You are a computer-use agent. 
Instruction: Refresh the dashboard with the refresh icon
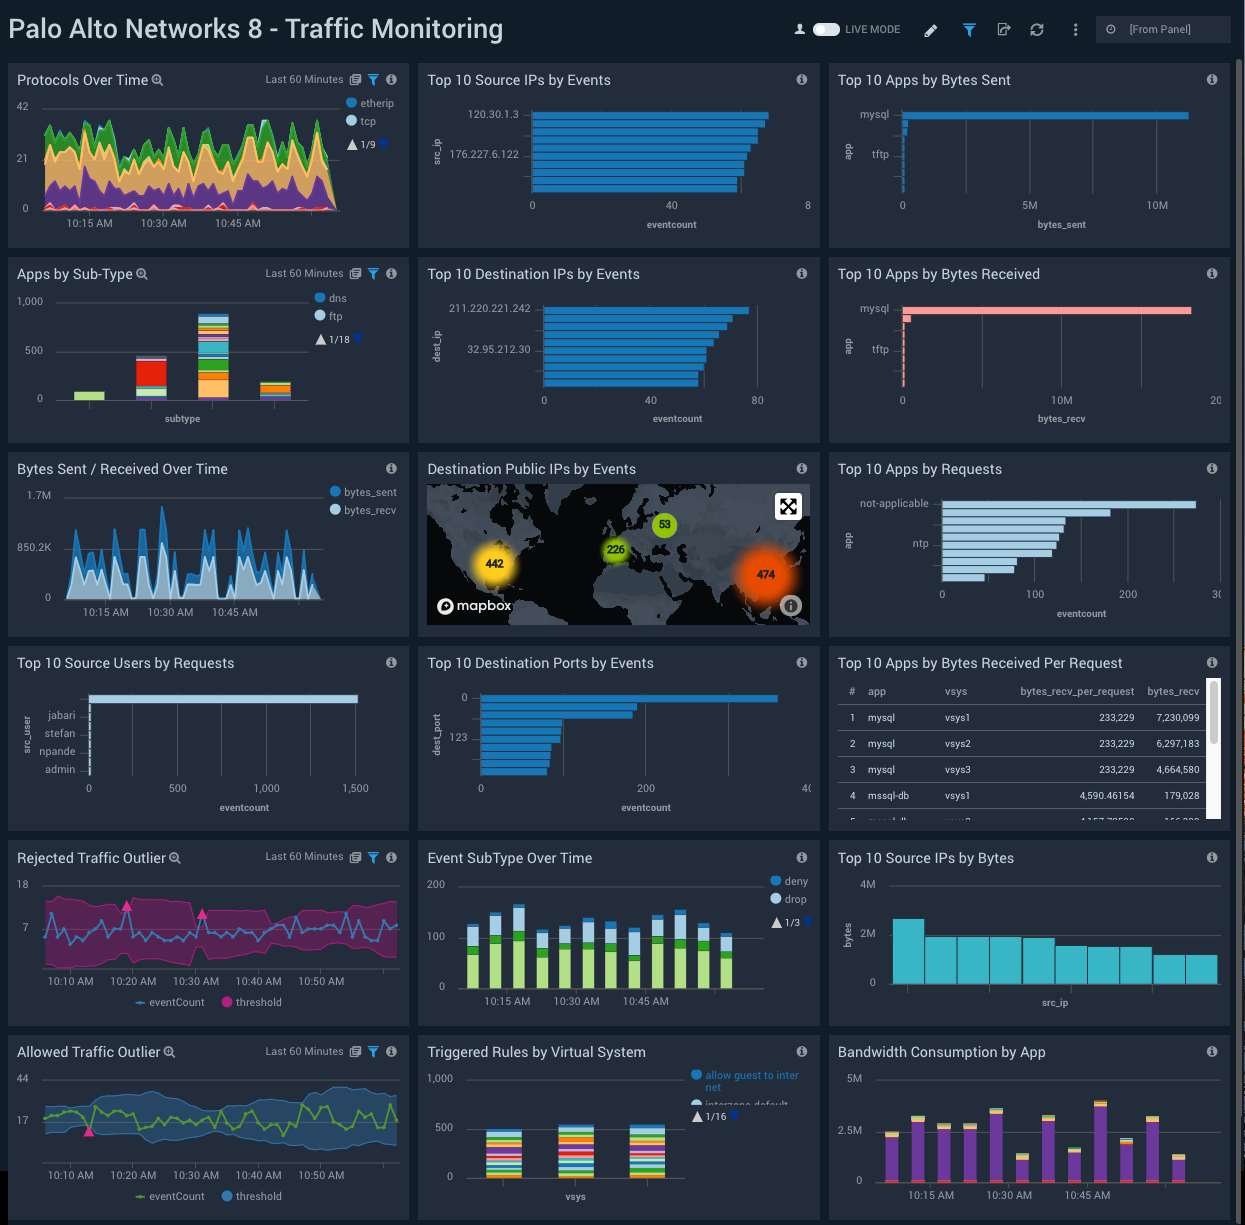1037,30
